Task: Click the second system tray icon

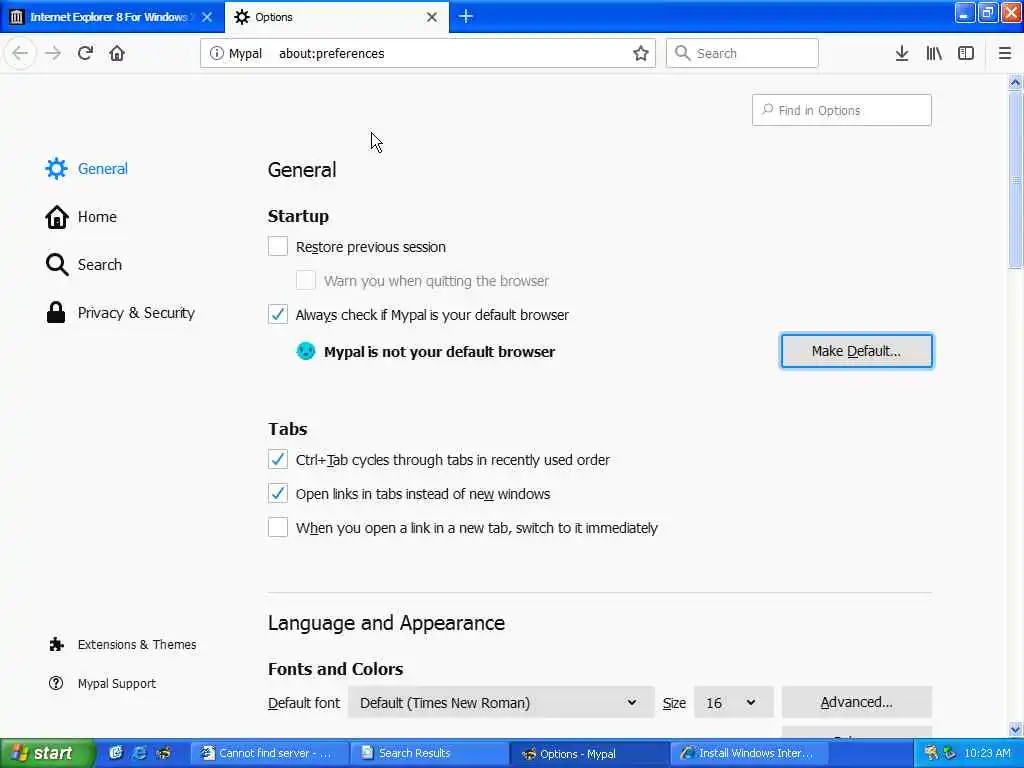Action: point(950,753)
